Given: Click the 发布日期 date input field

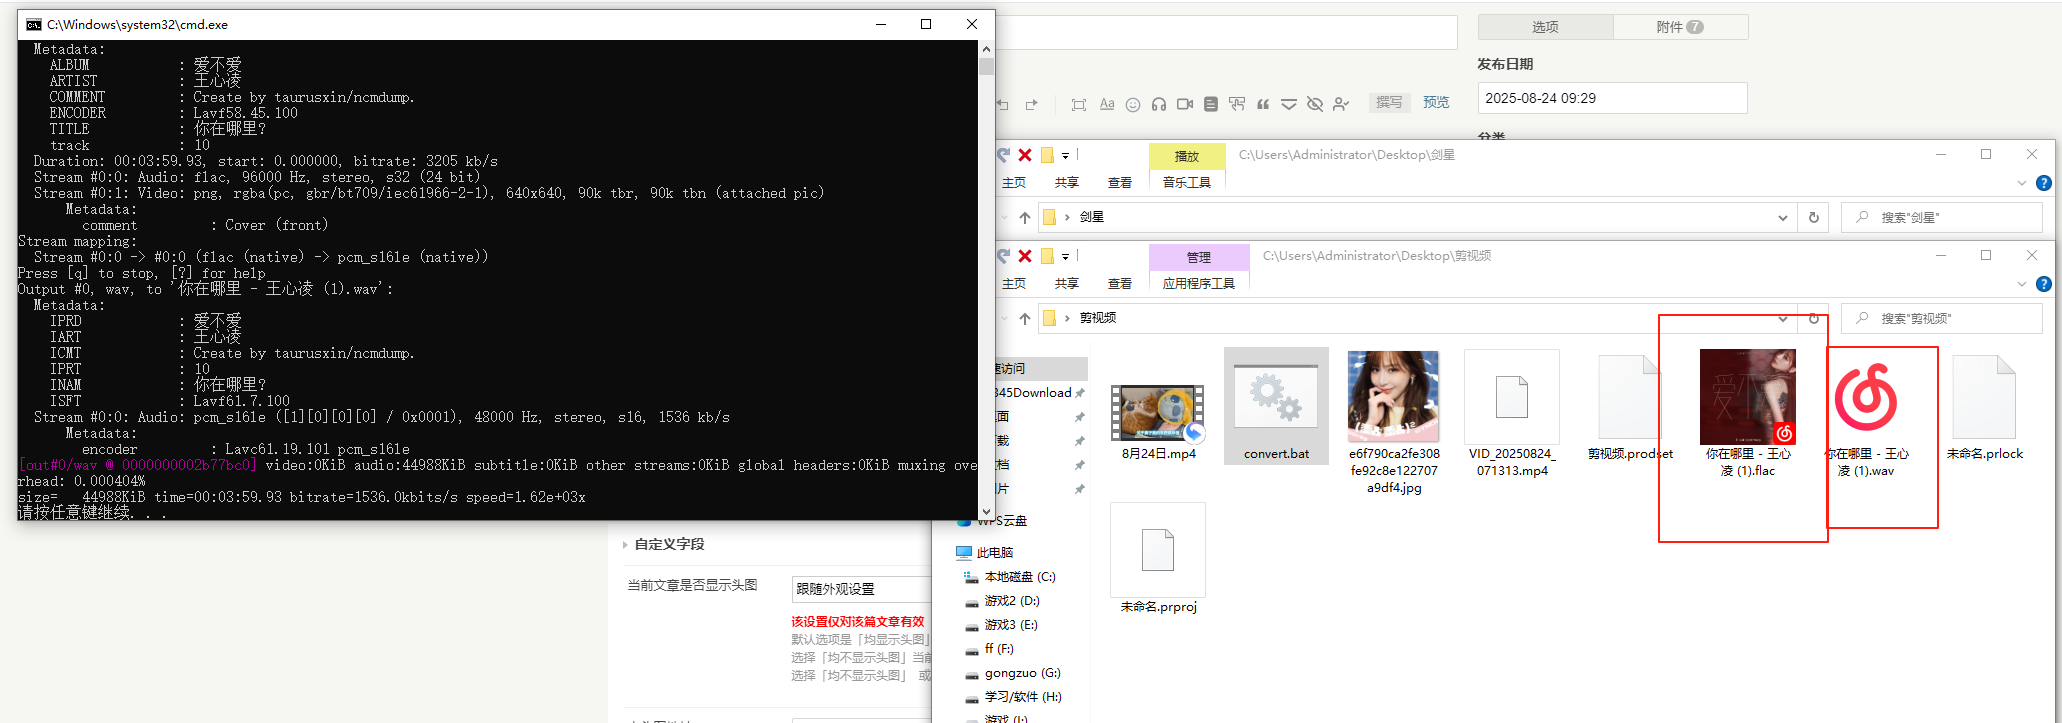Looking at the screenshot, I should 1611,98.
